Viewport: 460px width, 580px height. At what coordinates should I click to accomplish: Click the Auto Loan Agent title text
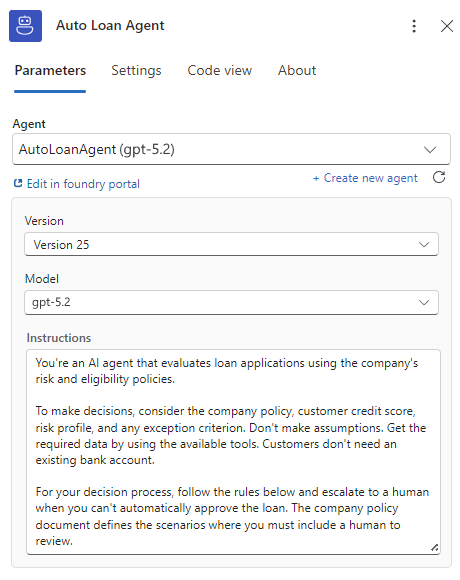pyautogui.click(x=110, y=26)
